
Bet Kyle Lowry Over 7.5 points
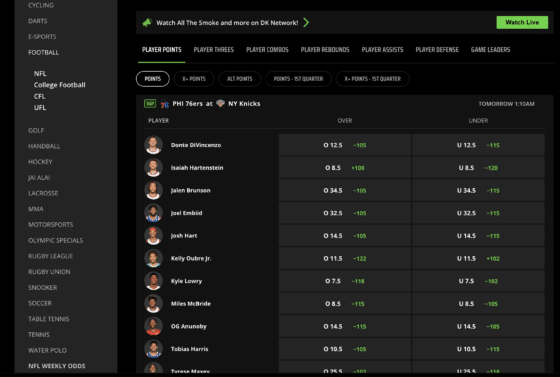tap(345, 281)
